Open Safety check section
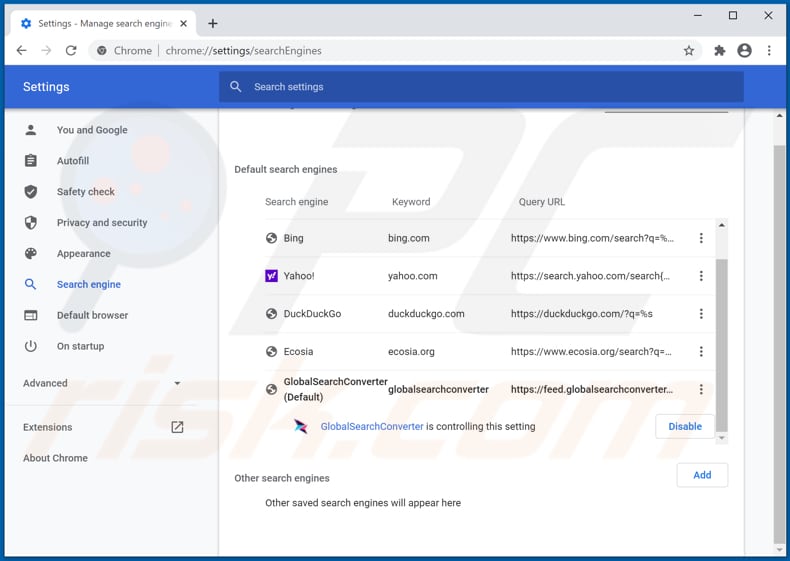The width and height of the screenshot is (790, 561). 86,192
